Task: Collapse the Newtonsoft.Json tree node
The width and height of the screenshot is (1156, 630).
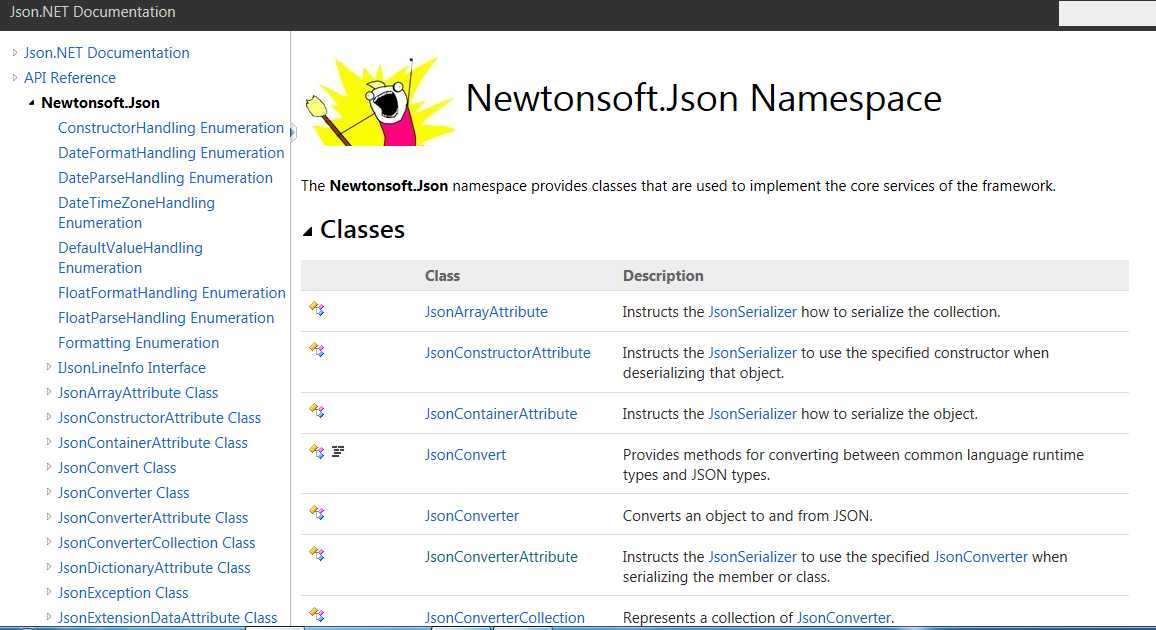Action: coord(31,103)
